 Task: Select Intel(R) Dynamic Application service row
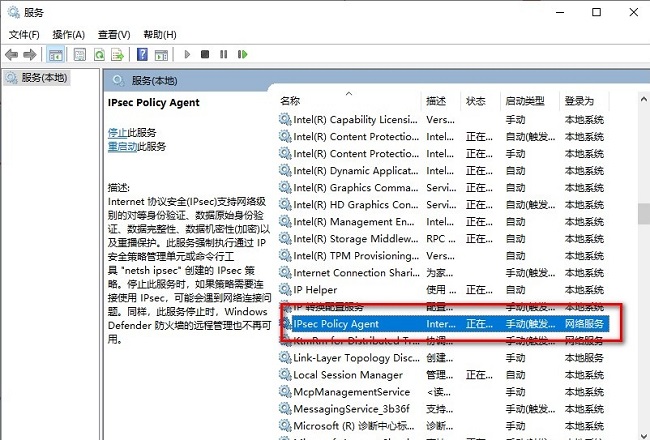click(x=443, y=170)
